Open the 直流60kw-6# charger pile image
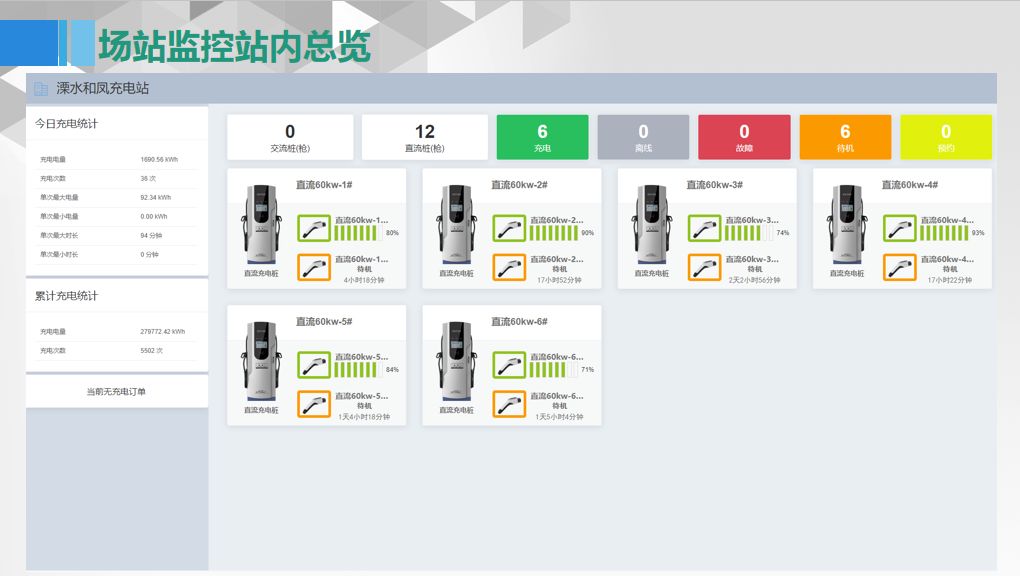1020x576 pixels. point(455,362)
